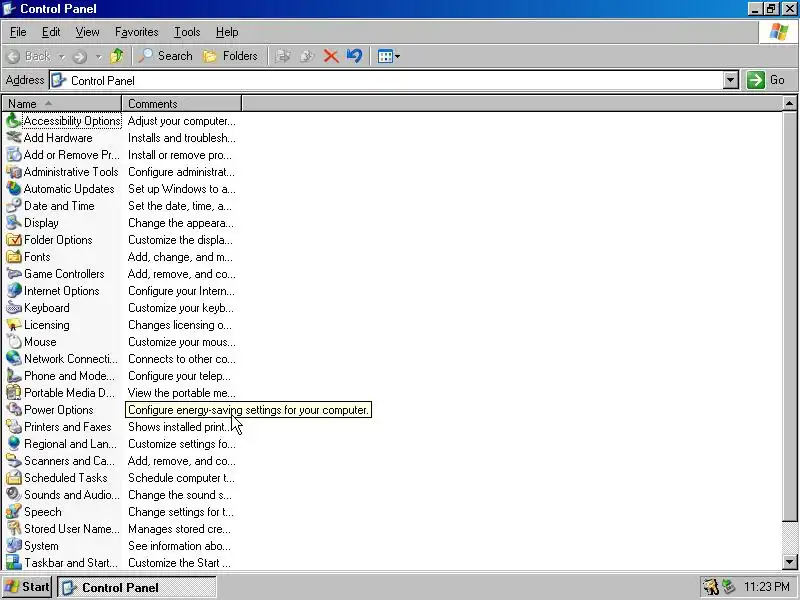Open the Game Controllers icon
The height and width of the screenshot is (600, 800).
pyautogui.click(x=13, y=274)
